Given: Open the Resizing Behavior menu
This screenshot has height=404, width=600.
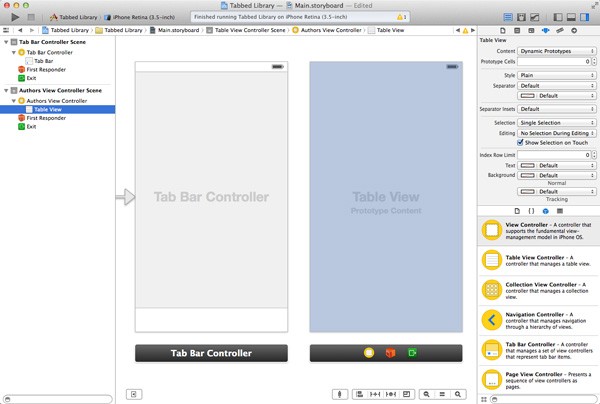Looking at the screenshot, I should [406, 394].
